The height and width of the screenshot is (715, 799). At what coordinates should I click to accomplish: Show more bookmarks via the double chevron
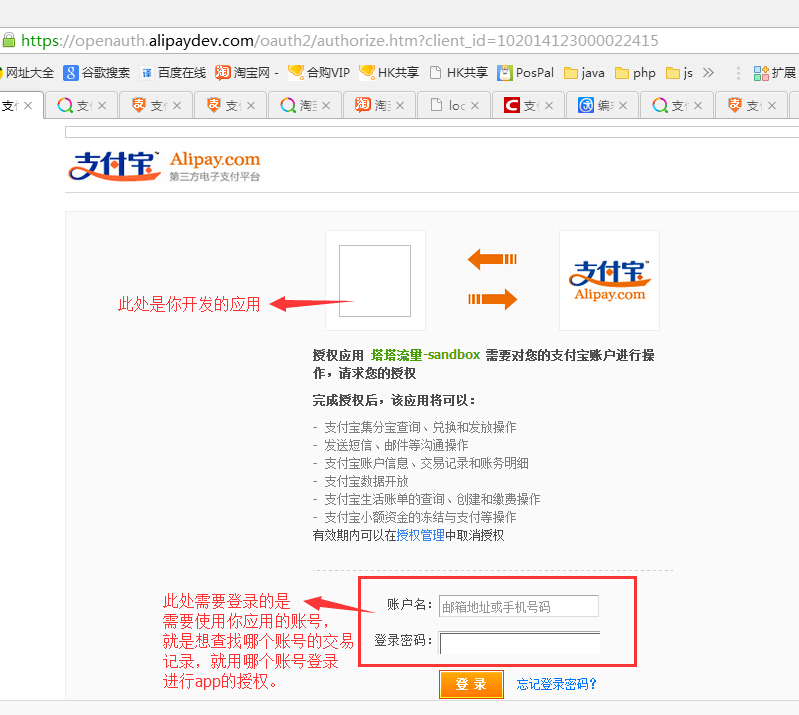[x=708, y=73]
